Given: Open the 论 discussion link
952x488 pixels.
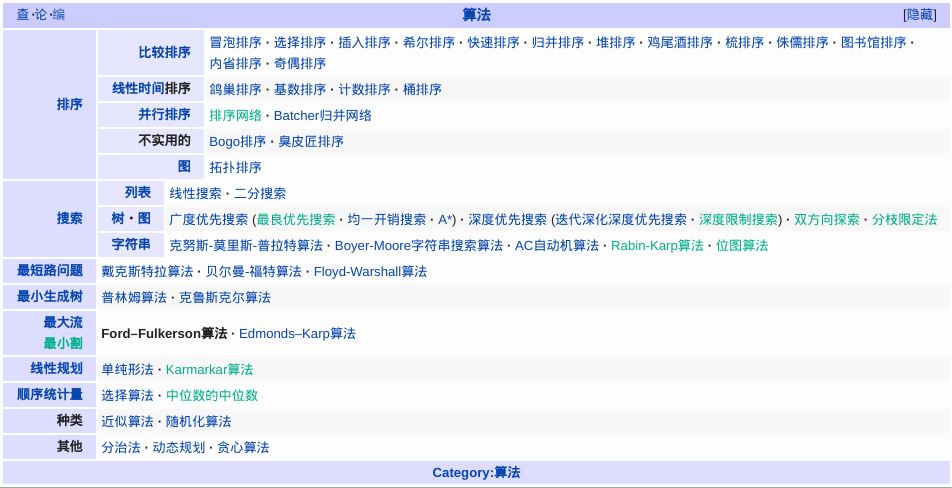Looking at the screenshot, I should pos(40,15).
